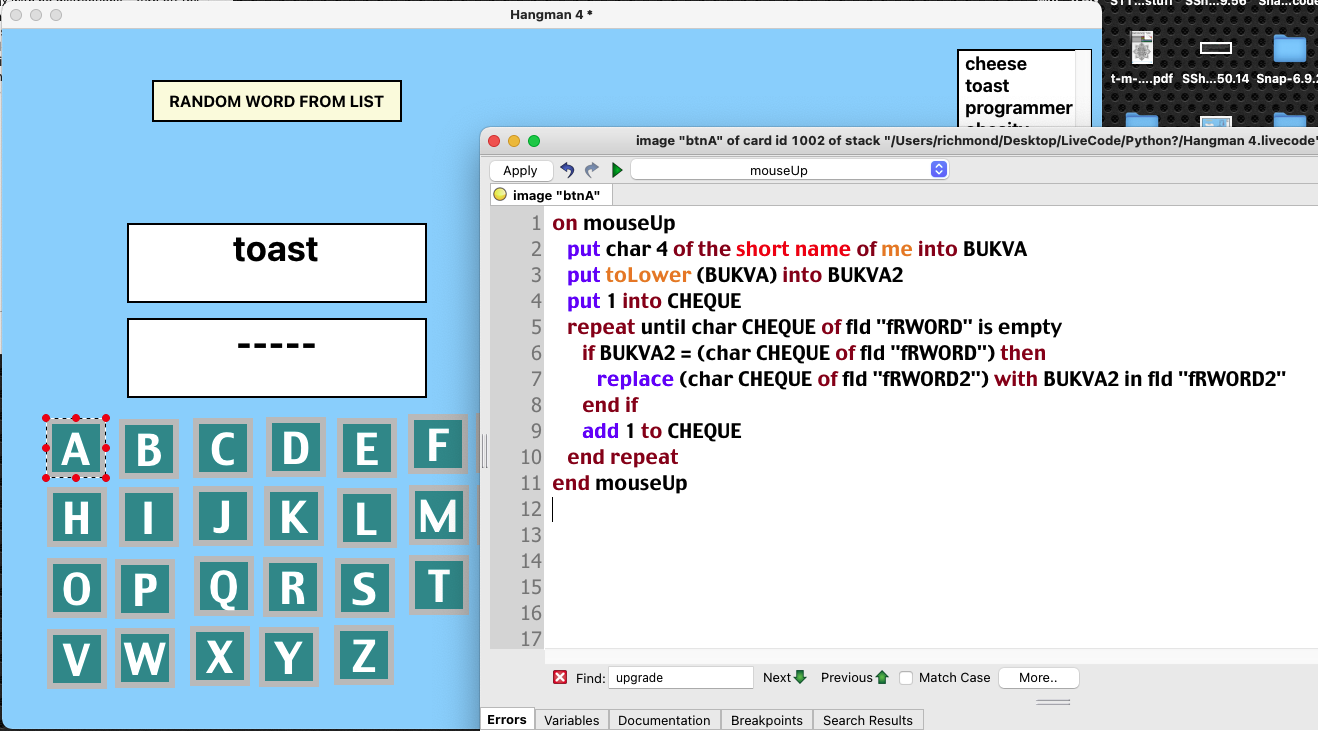Image resolution: width=1318 pixels, height=731 pixels.
Task: Select the Search Results tab
Action: tap(868, 720)
